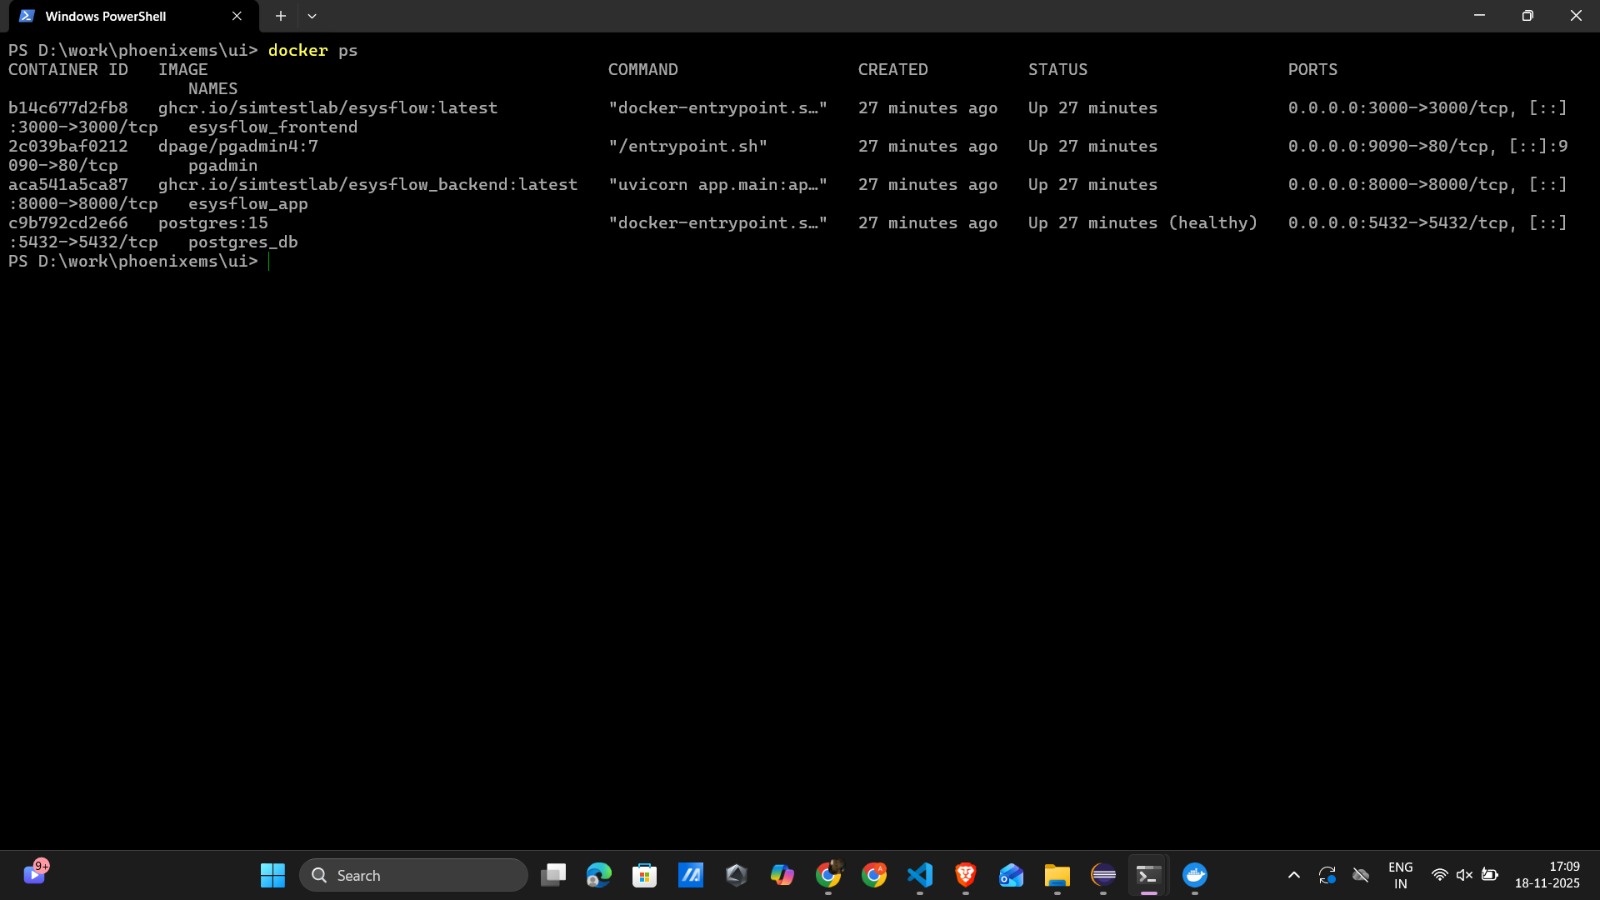The image size is (1600, 900).
Task: Click container ID c9b792cd2e66
Action: click(x=68, y=223)
